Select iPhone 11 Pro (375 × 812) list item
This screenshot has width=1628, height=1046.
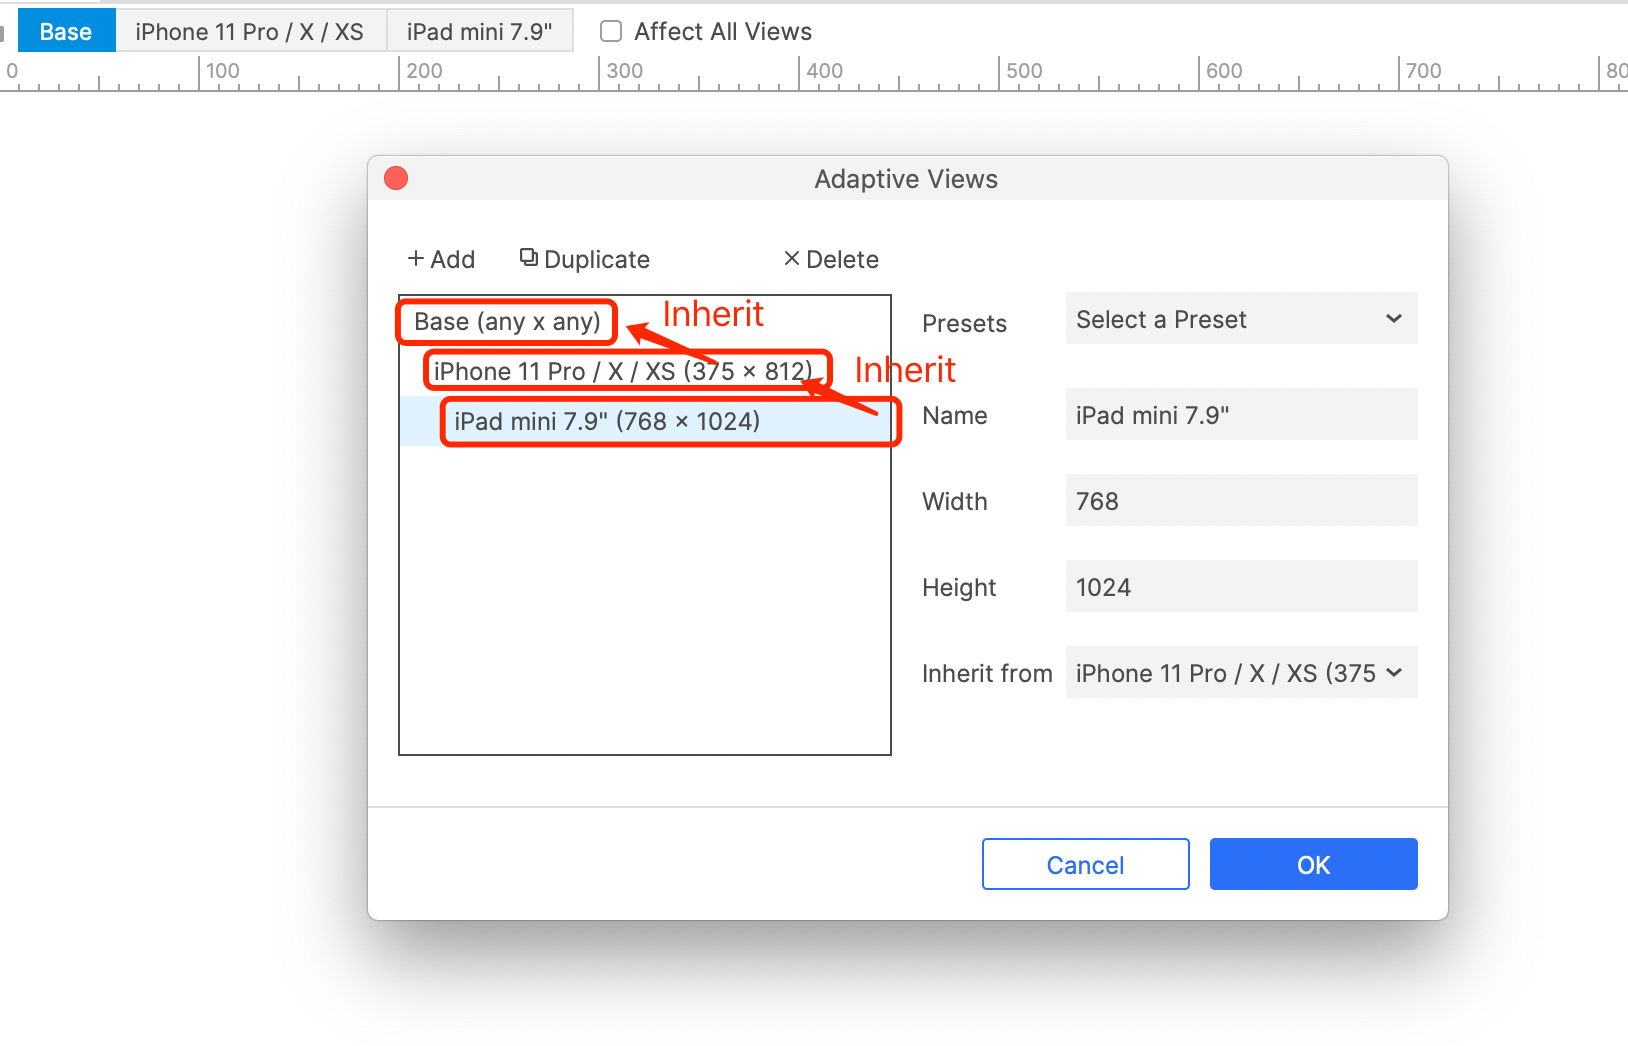(623, 371)
